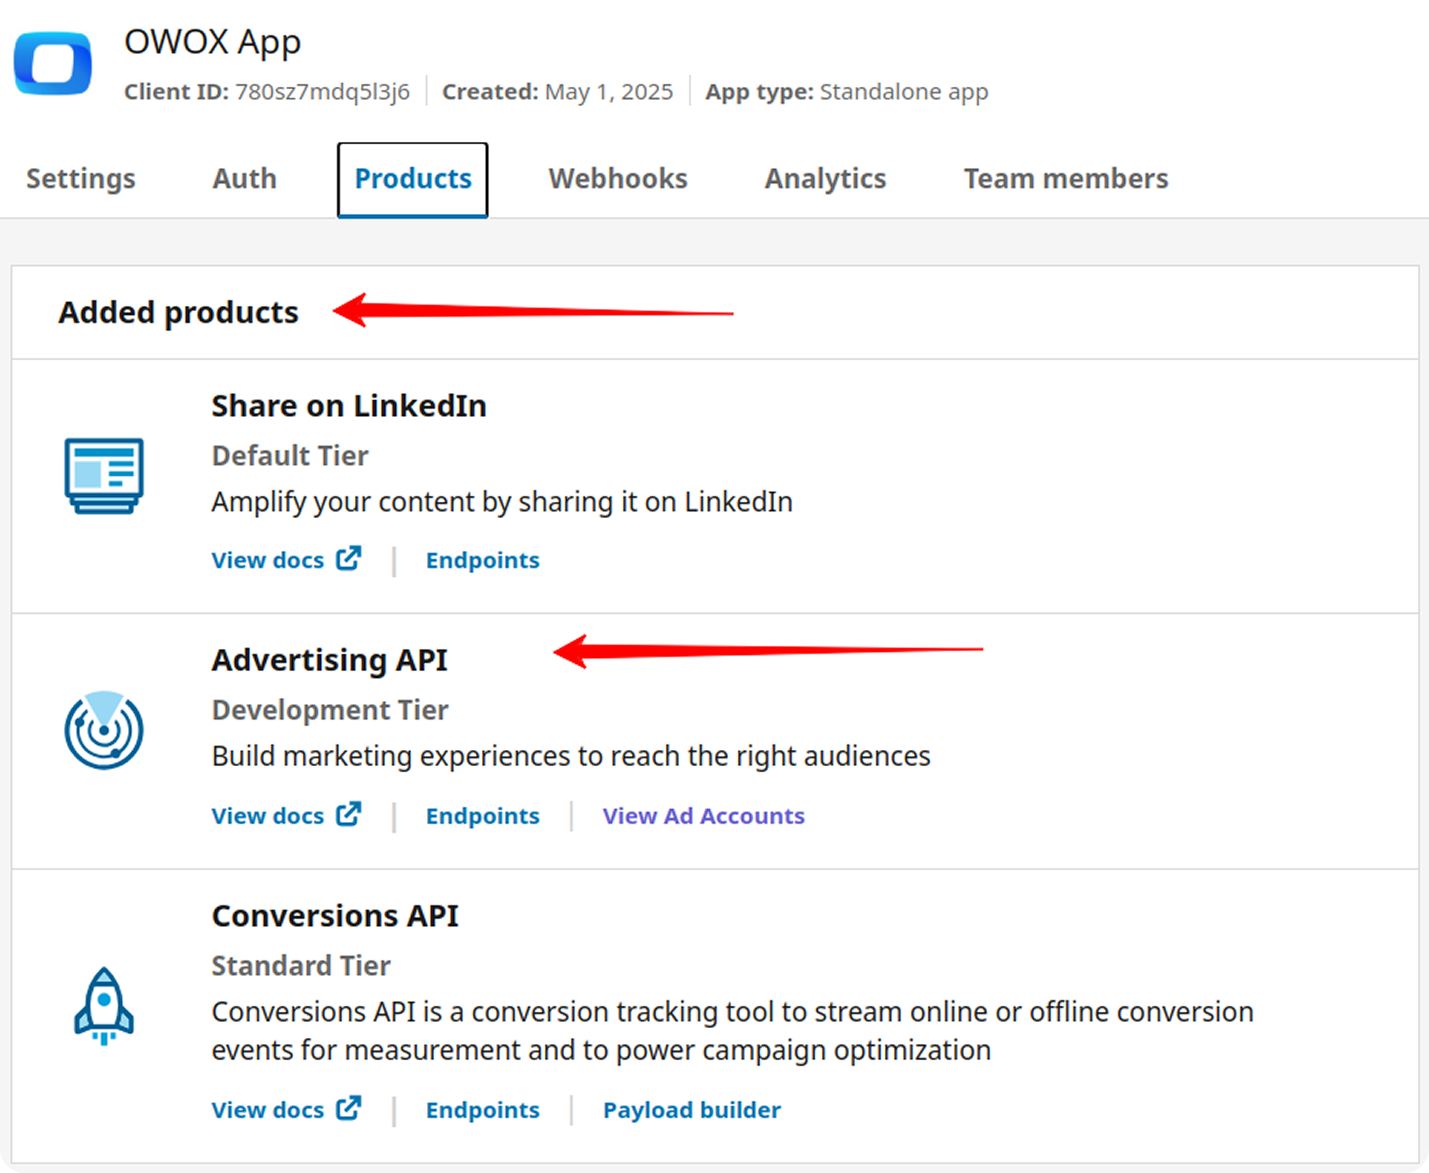The height and width of the screenshot is (1173, 1429).
Task: Open the Payload builder for Conversions API
Action: point(691,1109)
